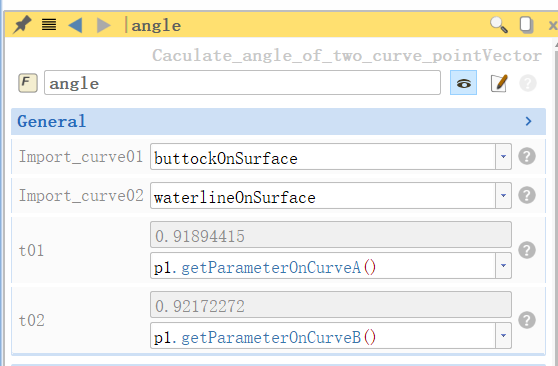
Task: Go back with the blue left arrow
Action: pyautogui.click(x=75, y=25)
